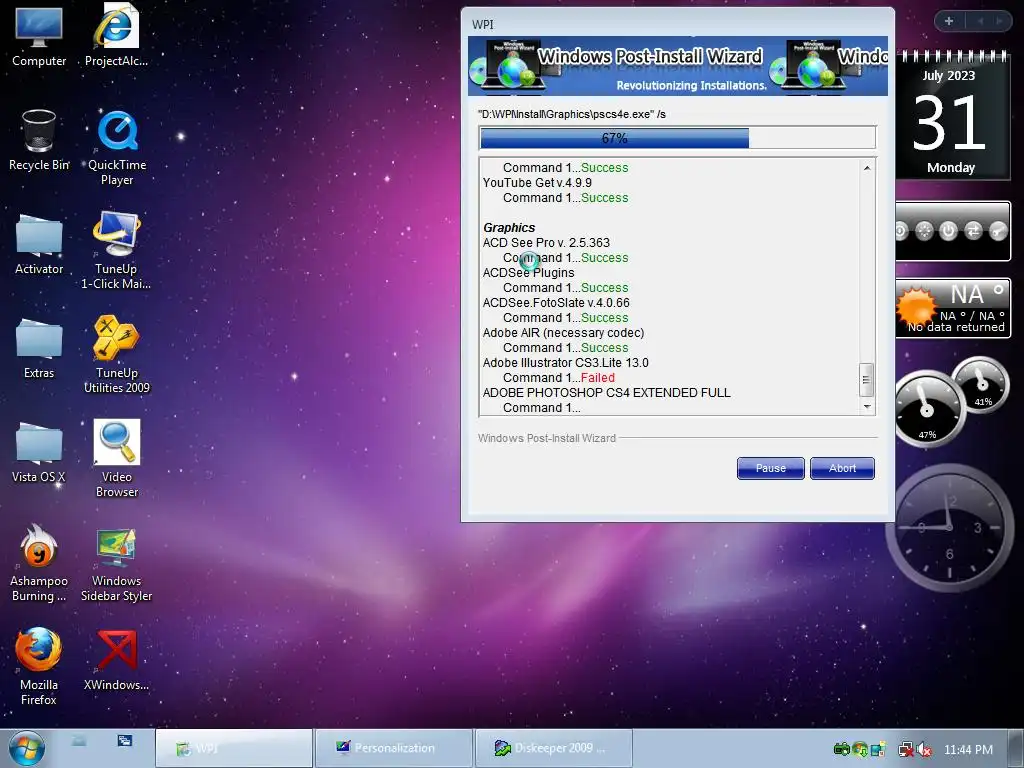Select the QuickTime Player shortcut
The height and width of the screenshot is (768, 1024).
click(117, 148)
